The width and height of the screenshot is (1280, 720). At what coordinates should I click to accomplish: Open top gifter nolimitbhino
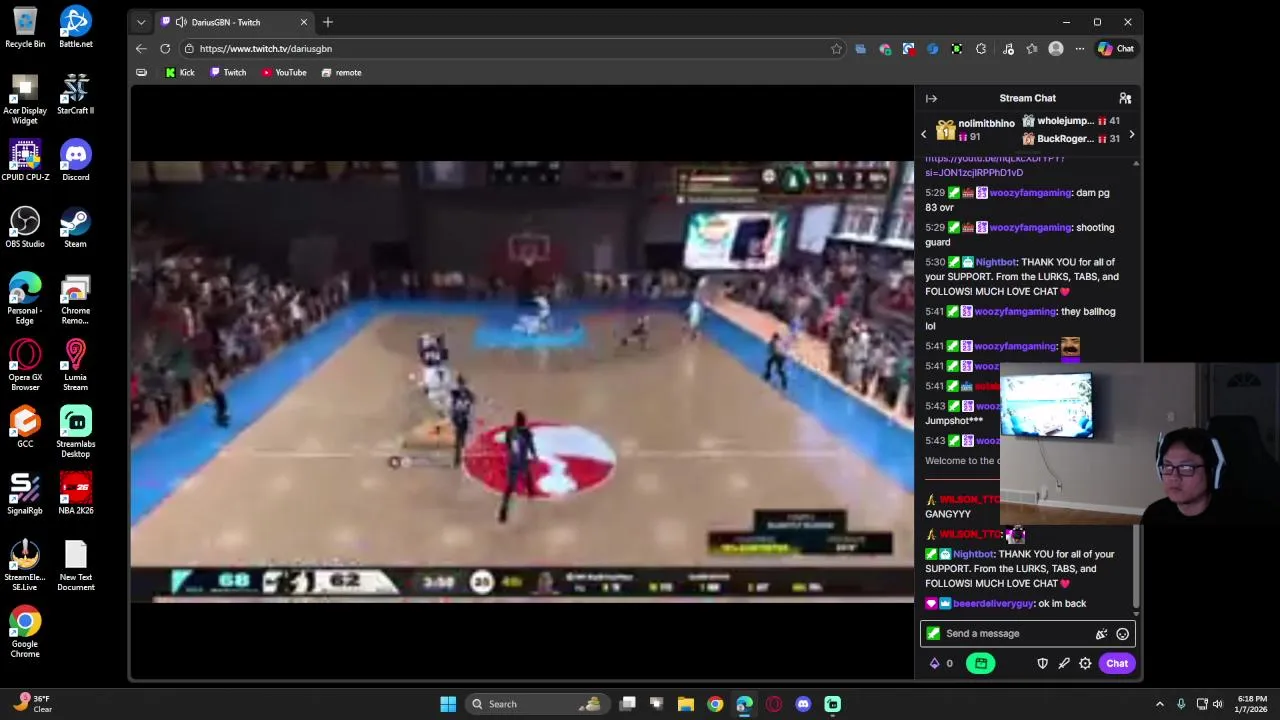[x=975, y=130]
